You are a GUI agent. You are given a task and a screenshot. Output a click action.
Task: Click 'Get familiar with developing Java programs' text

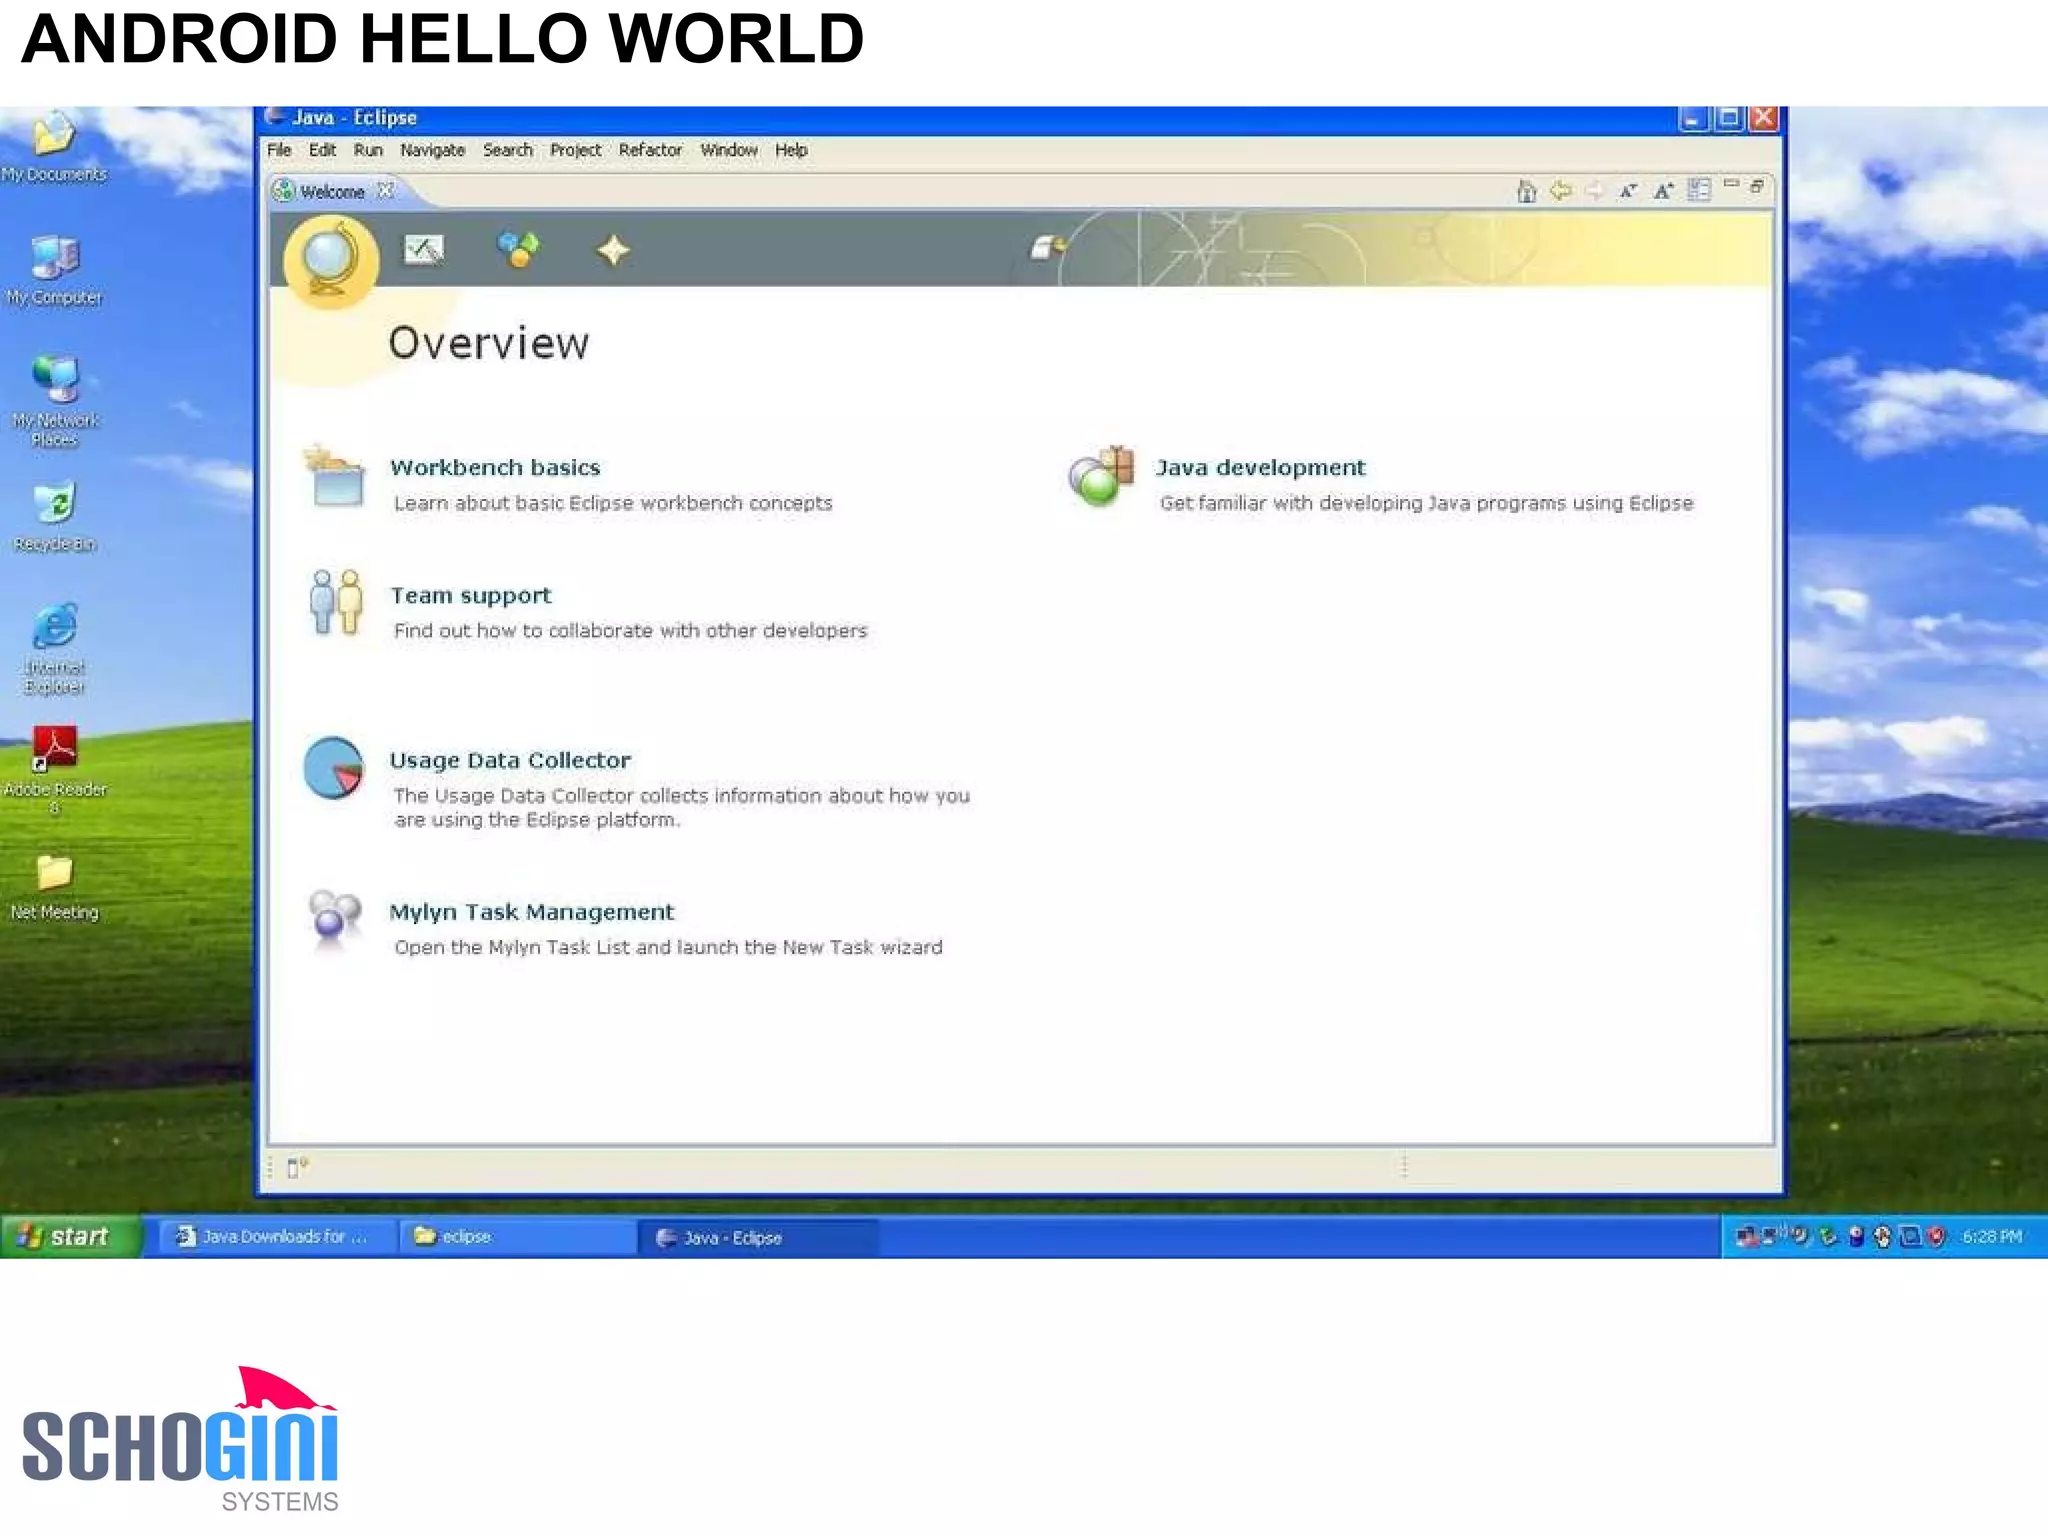(1426, 503)
